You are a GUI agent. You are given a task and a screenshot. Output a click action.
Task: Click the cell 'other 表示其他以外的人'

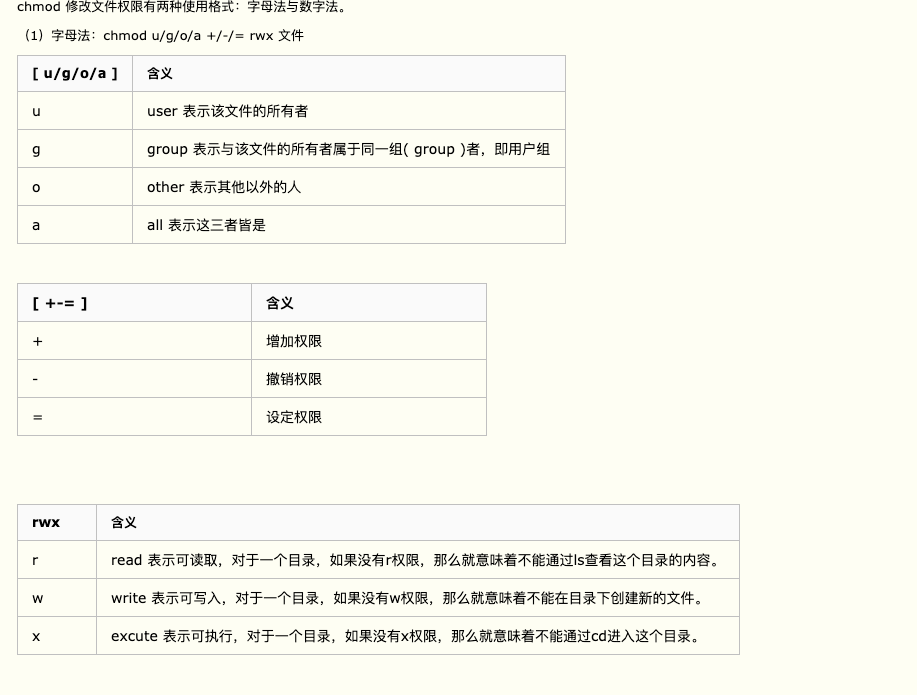pyautogui.click(x=349, y=187)
